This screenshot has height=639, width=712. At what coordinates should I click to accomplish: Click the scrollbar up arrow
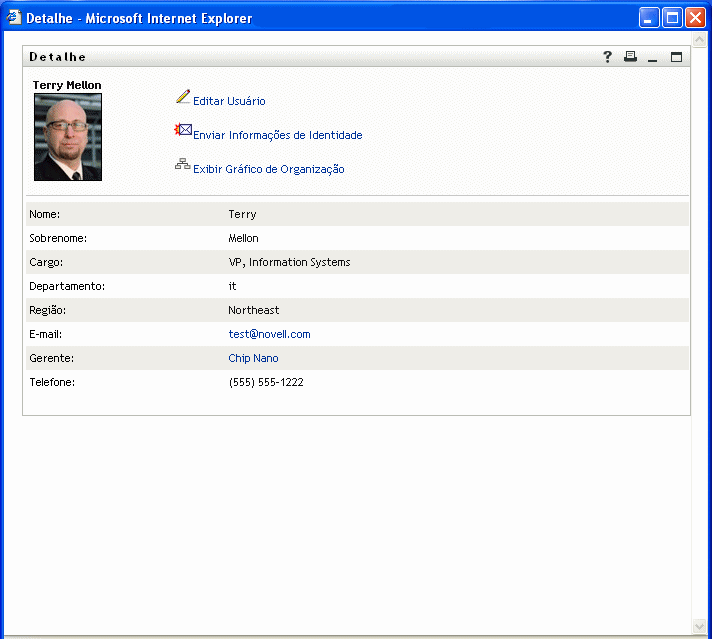[699, 40]
